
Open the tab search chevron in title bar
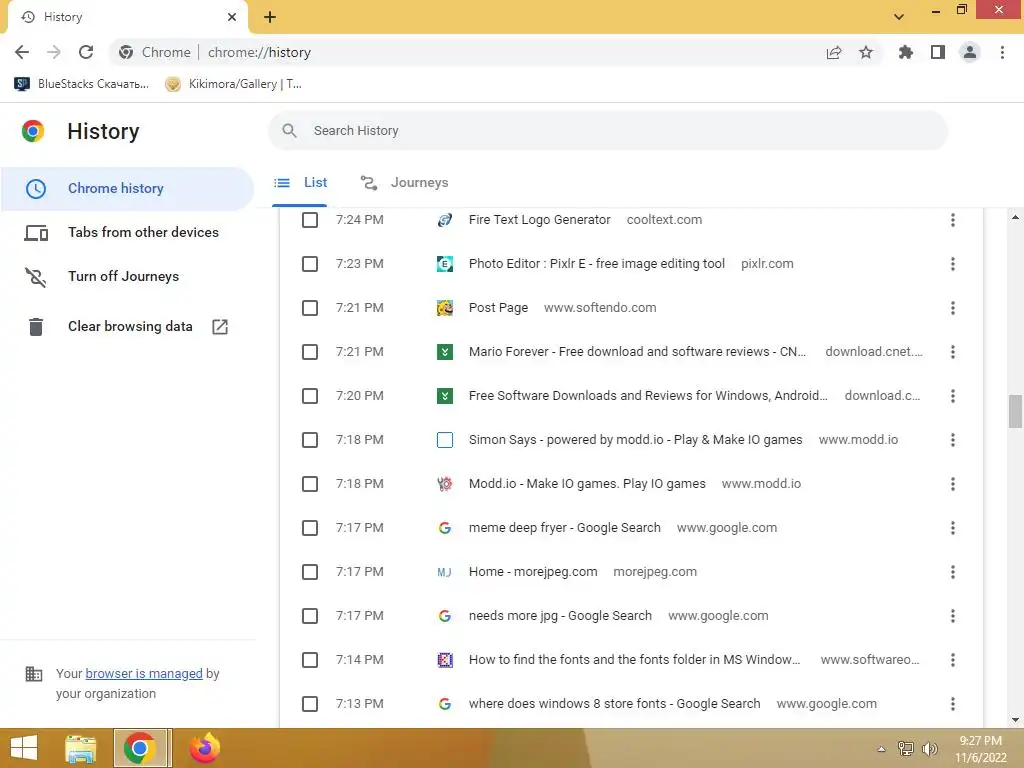tap(899, 17)
